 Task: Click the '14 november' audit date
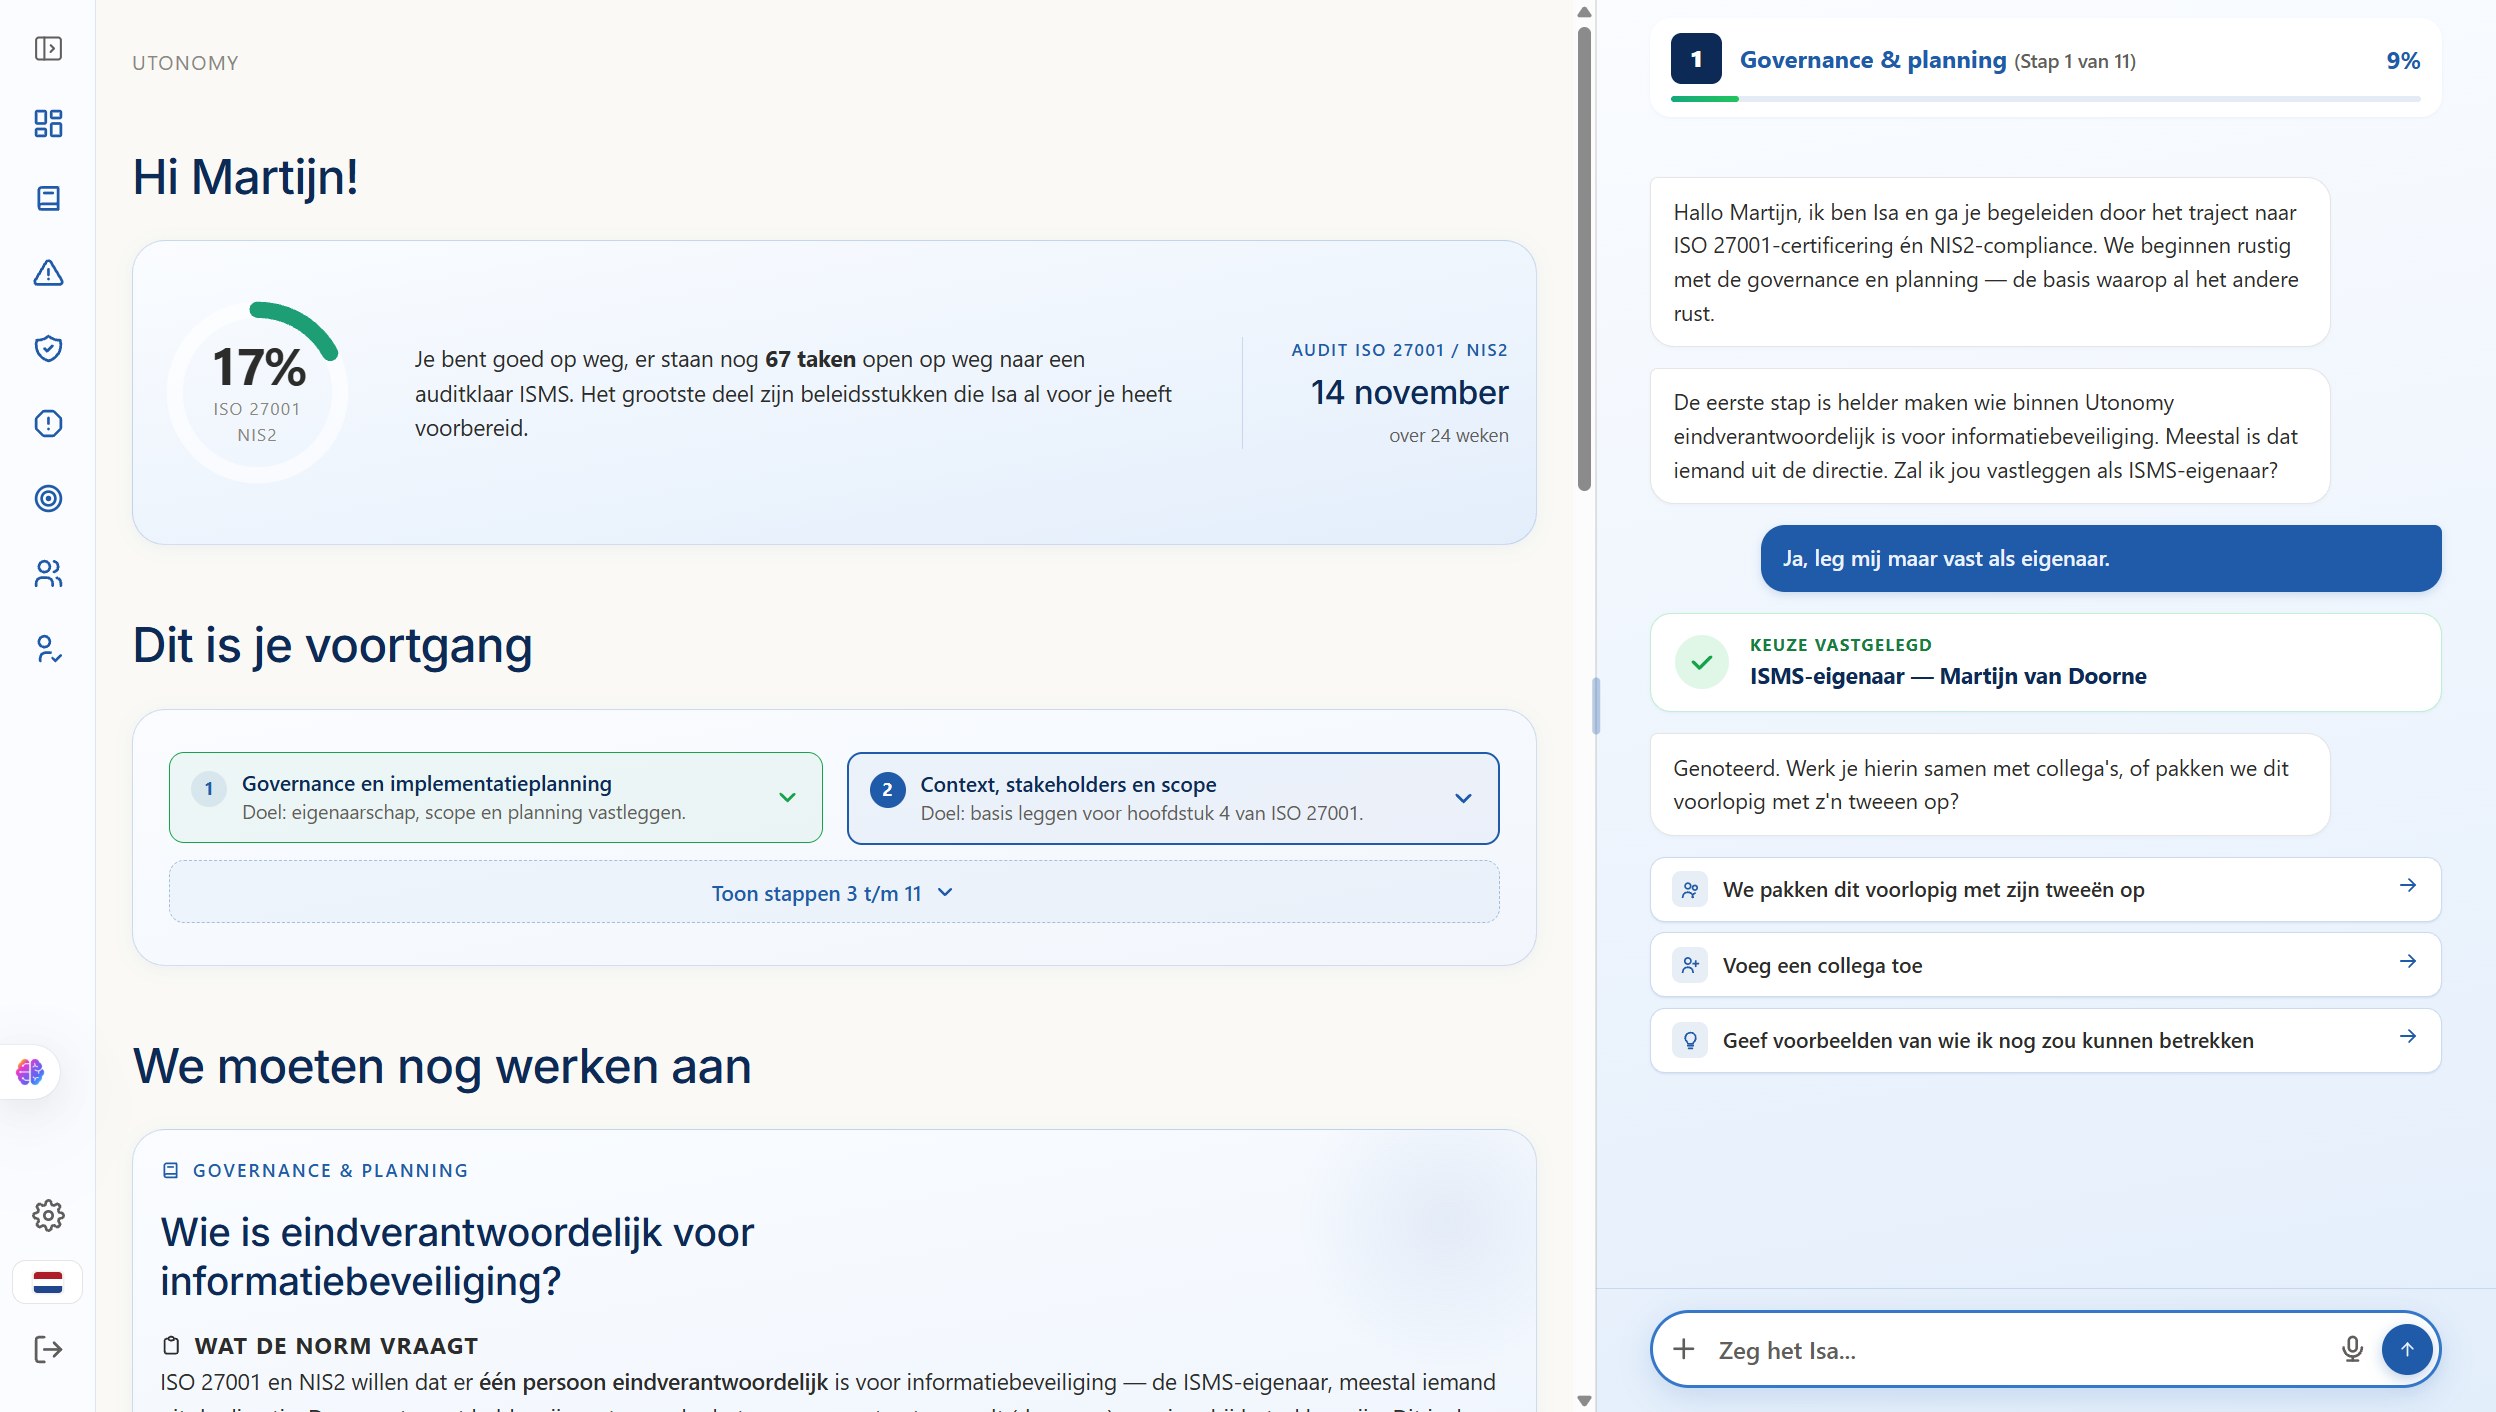[x=1409, y=392]
